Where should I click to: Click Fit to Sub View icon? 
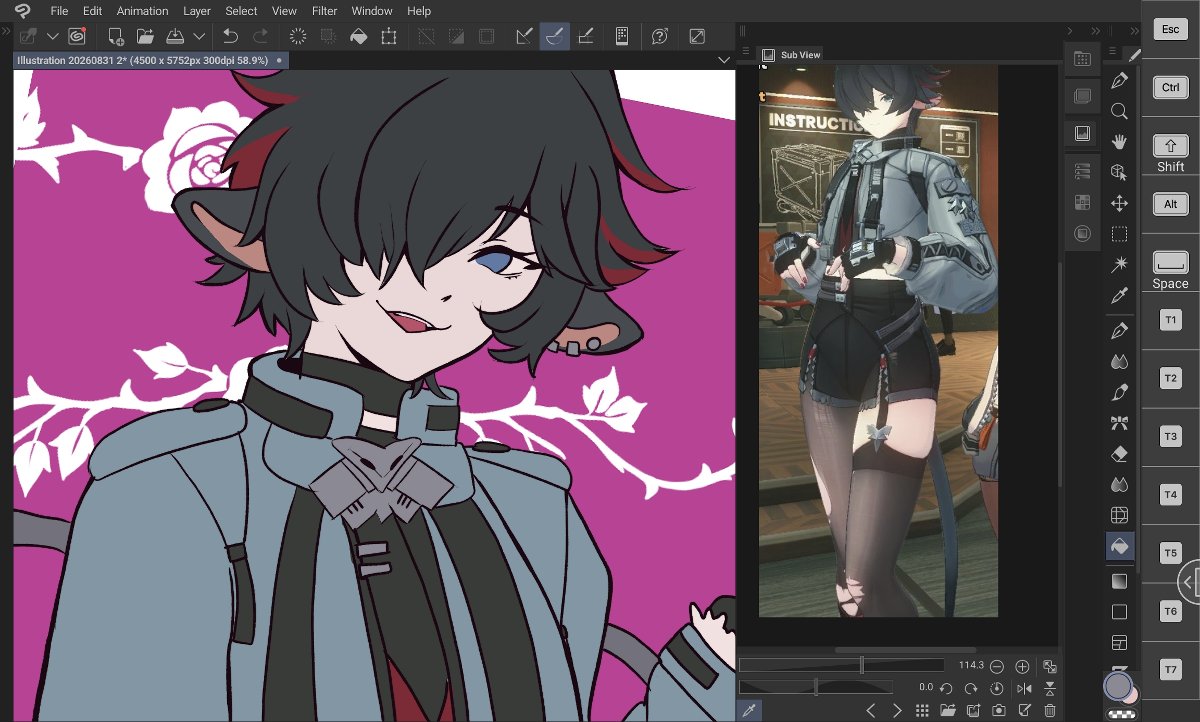click(1049, 666)
